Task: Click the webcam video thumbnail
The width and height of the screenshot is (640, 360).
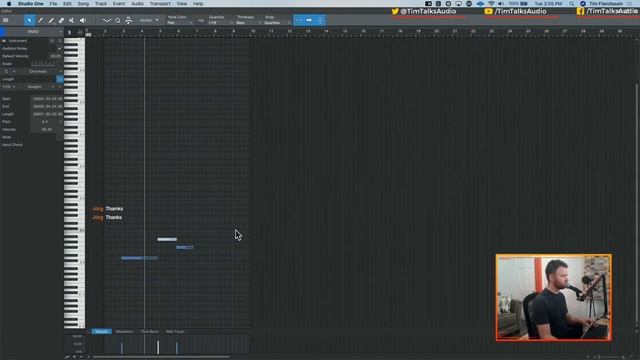Action: (x=554, y=298)
